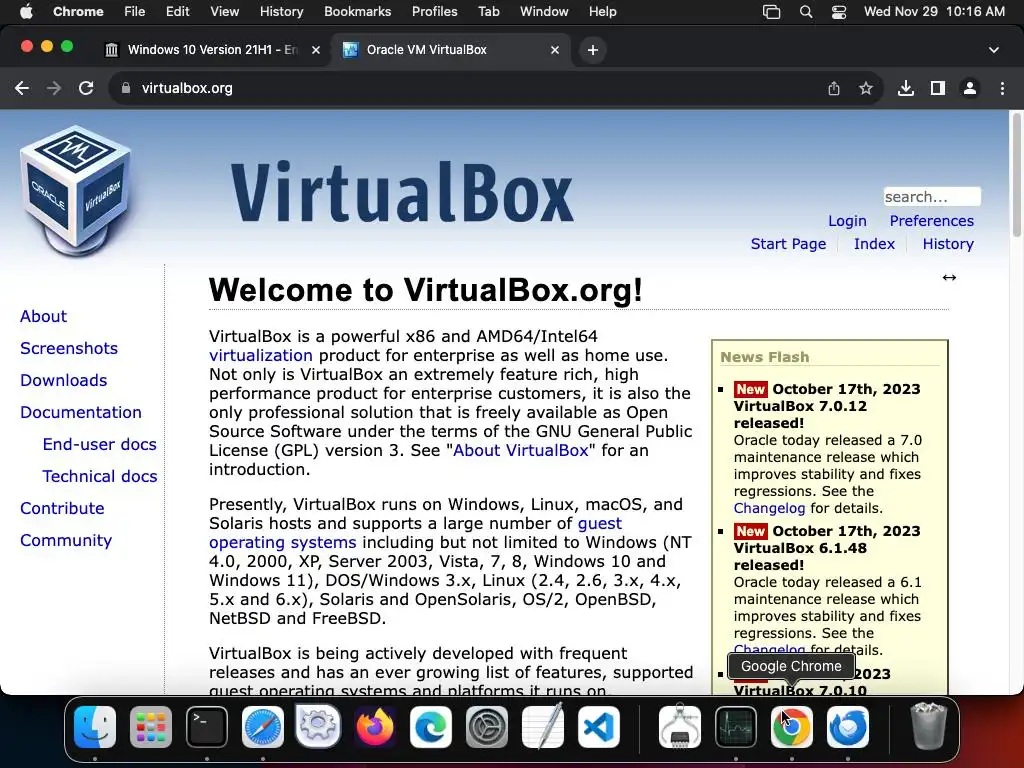This screenshot has width=1024, height=768.
Task: Open Chrome downloads icon
Action: (906, 88)
